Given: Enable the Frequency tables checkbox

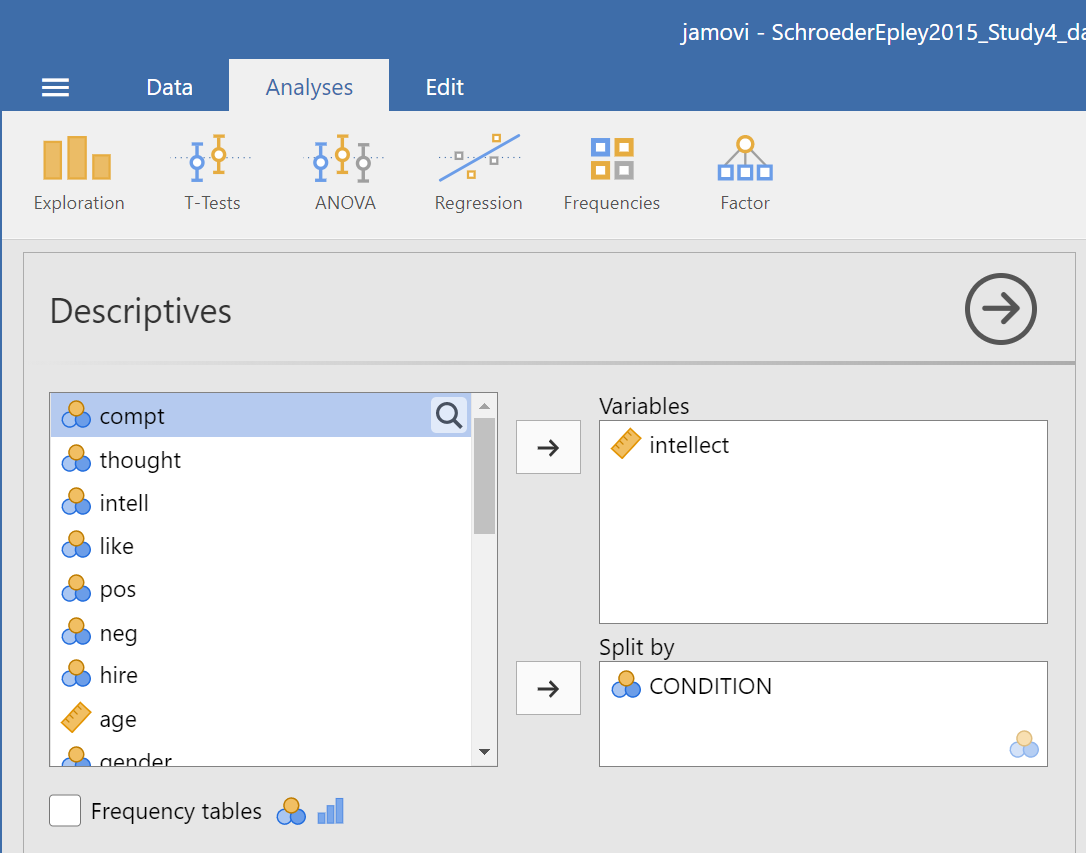Looking at the screenshot, I should coord(65,811).
